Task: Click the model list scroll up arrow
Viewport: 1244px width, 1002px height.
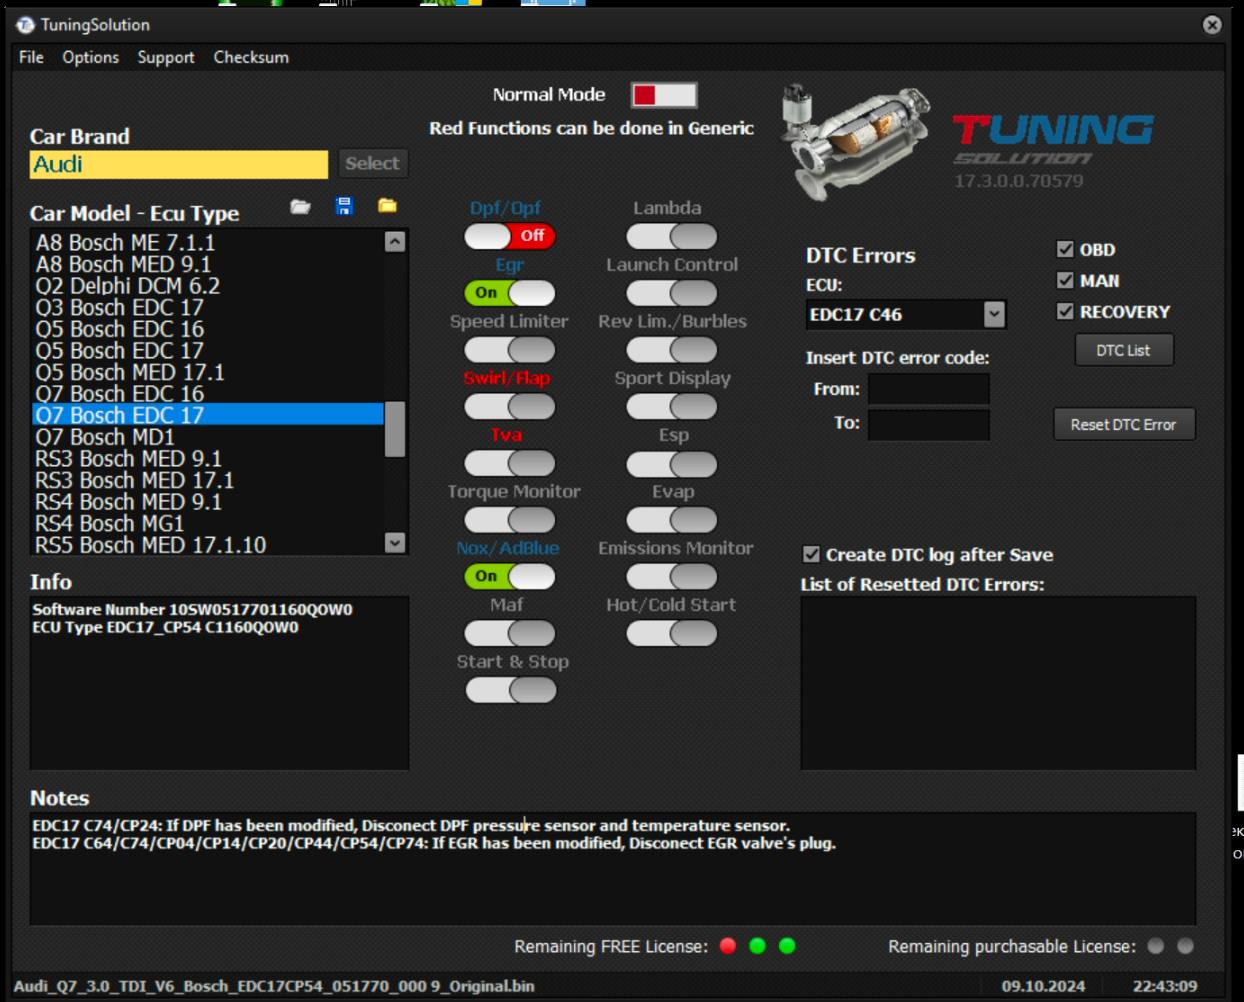Action: 395,242
